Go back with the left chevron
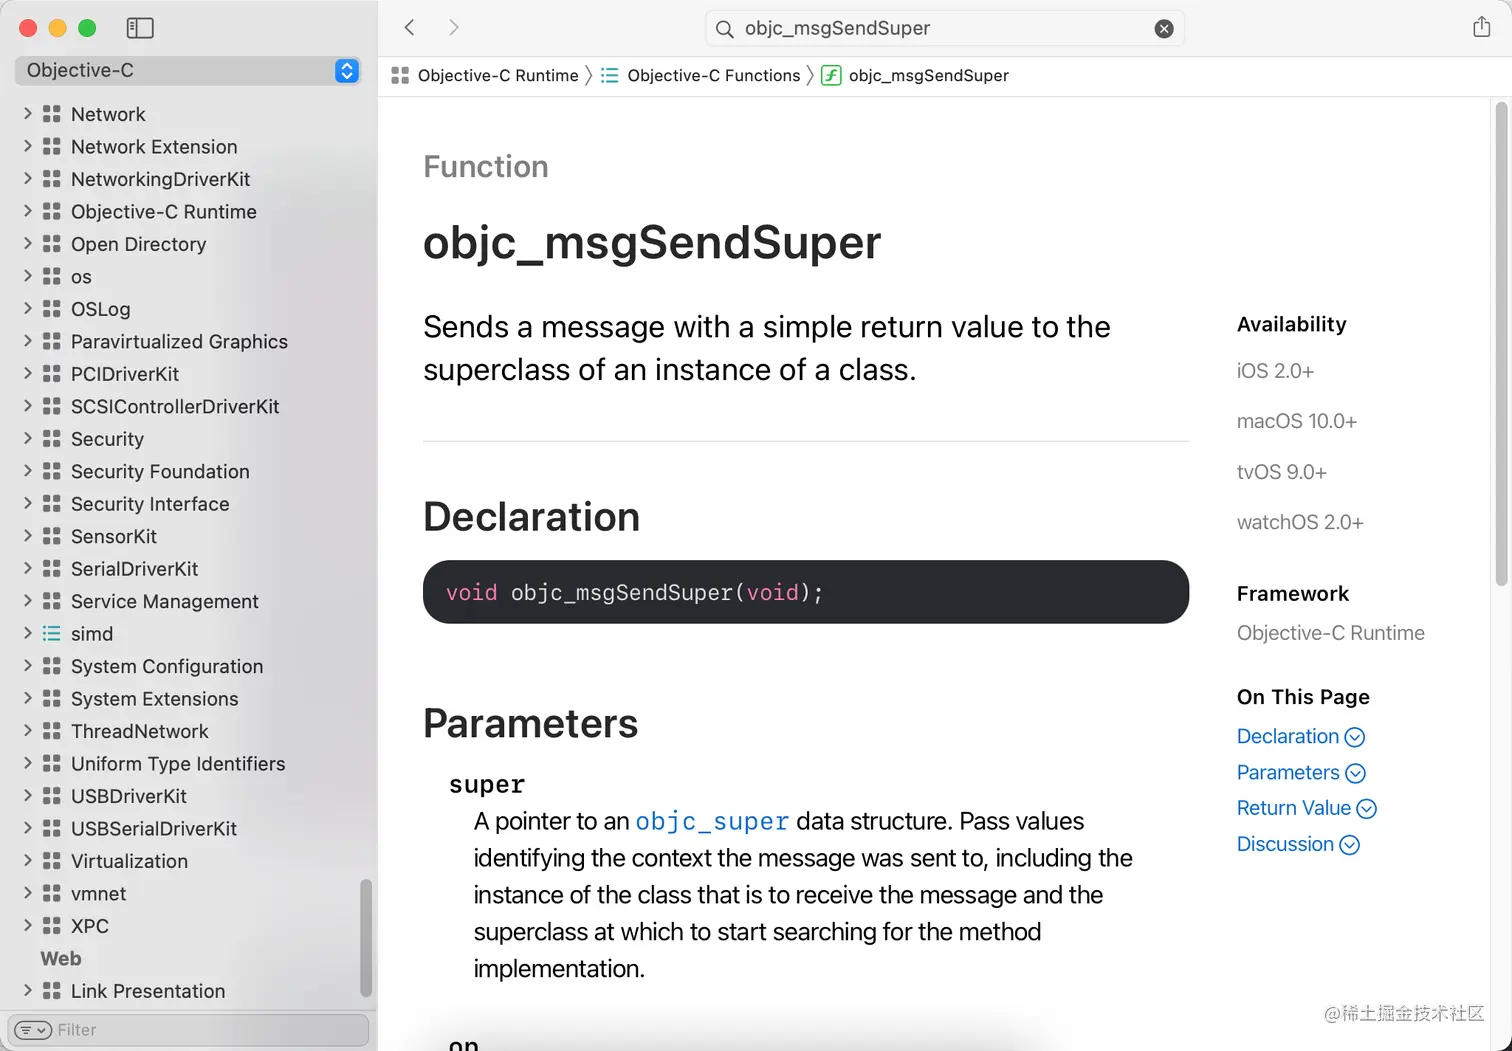 409,28
